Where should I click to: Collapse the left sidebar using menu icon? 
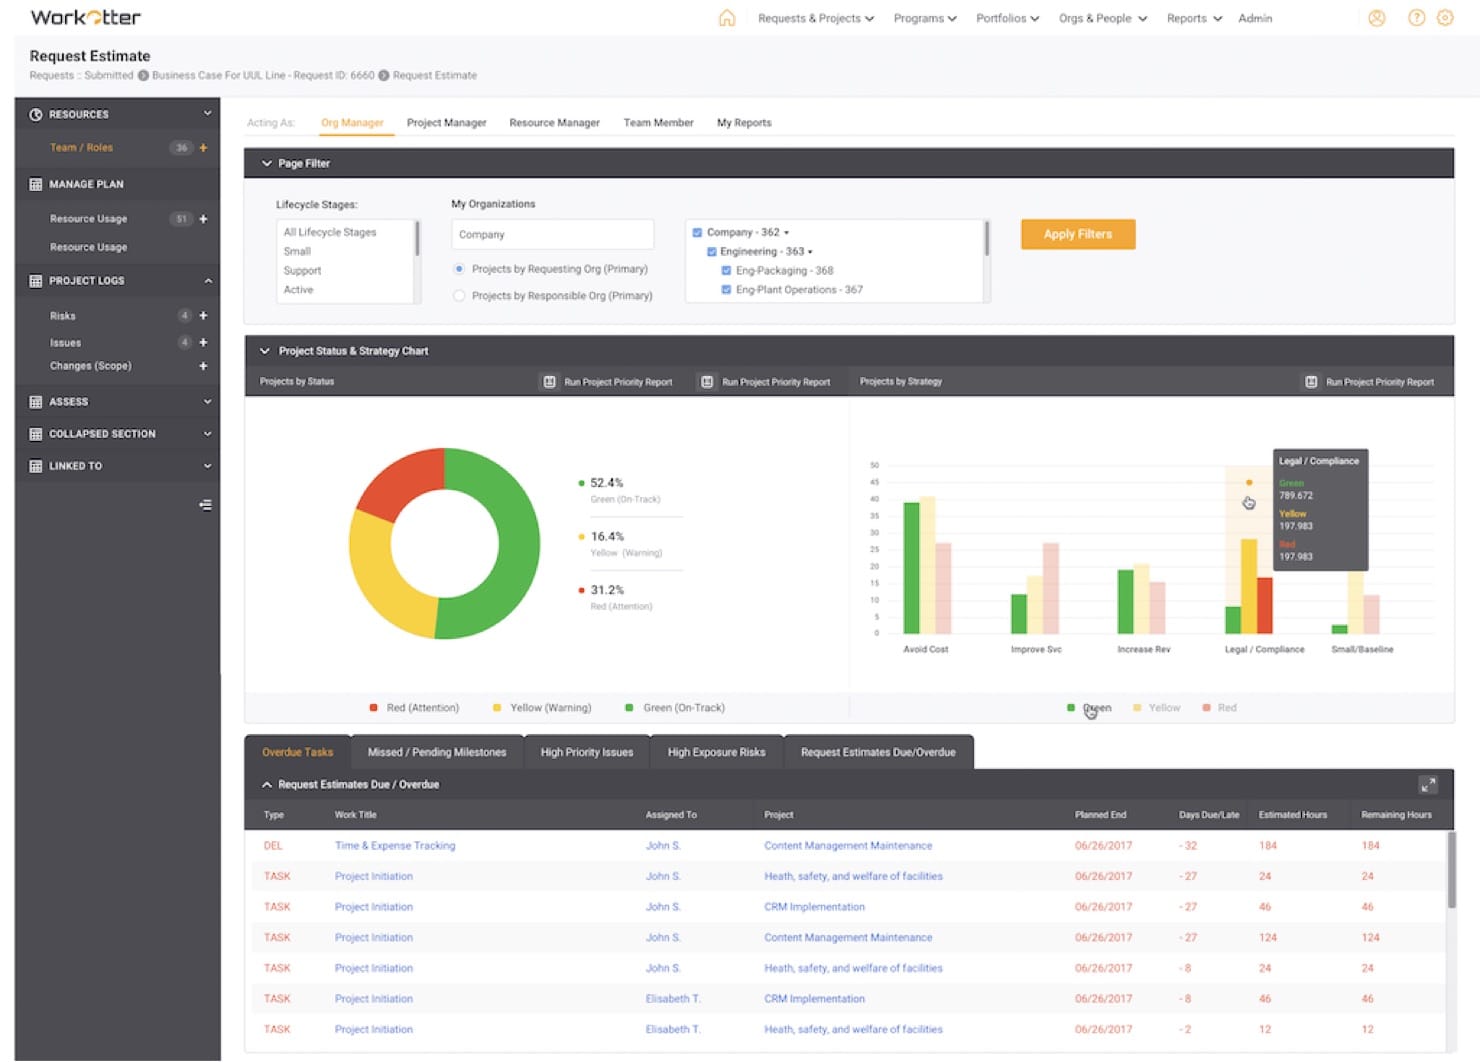(205, 505)
